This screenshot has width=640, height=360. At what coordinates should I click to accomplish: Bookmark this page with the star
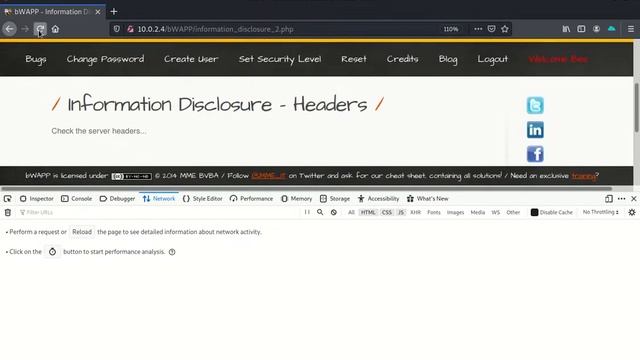[x=505, y=29]
